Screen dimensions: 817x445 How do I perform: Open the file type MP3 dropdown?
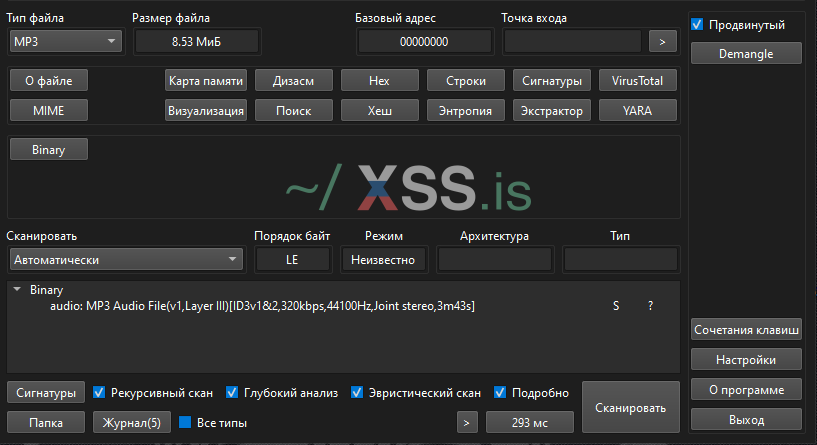(x=66, y=42)
